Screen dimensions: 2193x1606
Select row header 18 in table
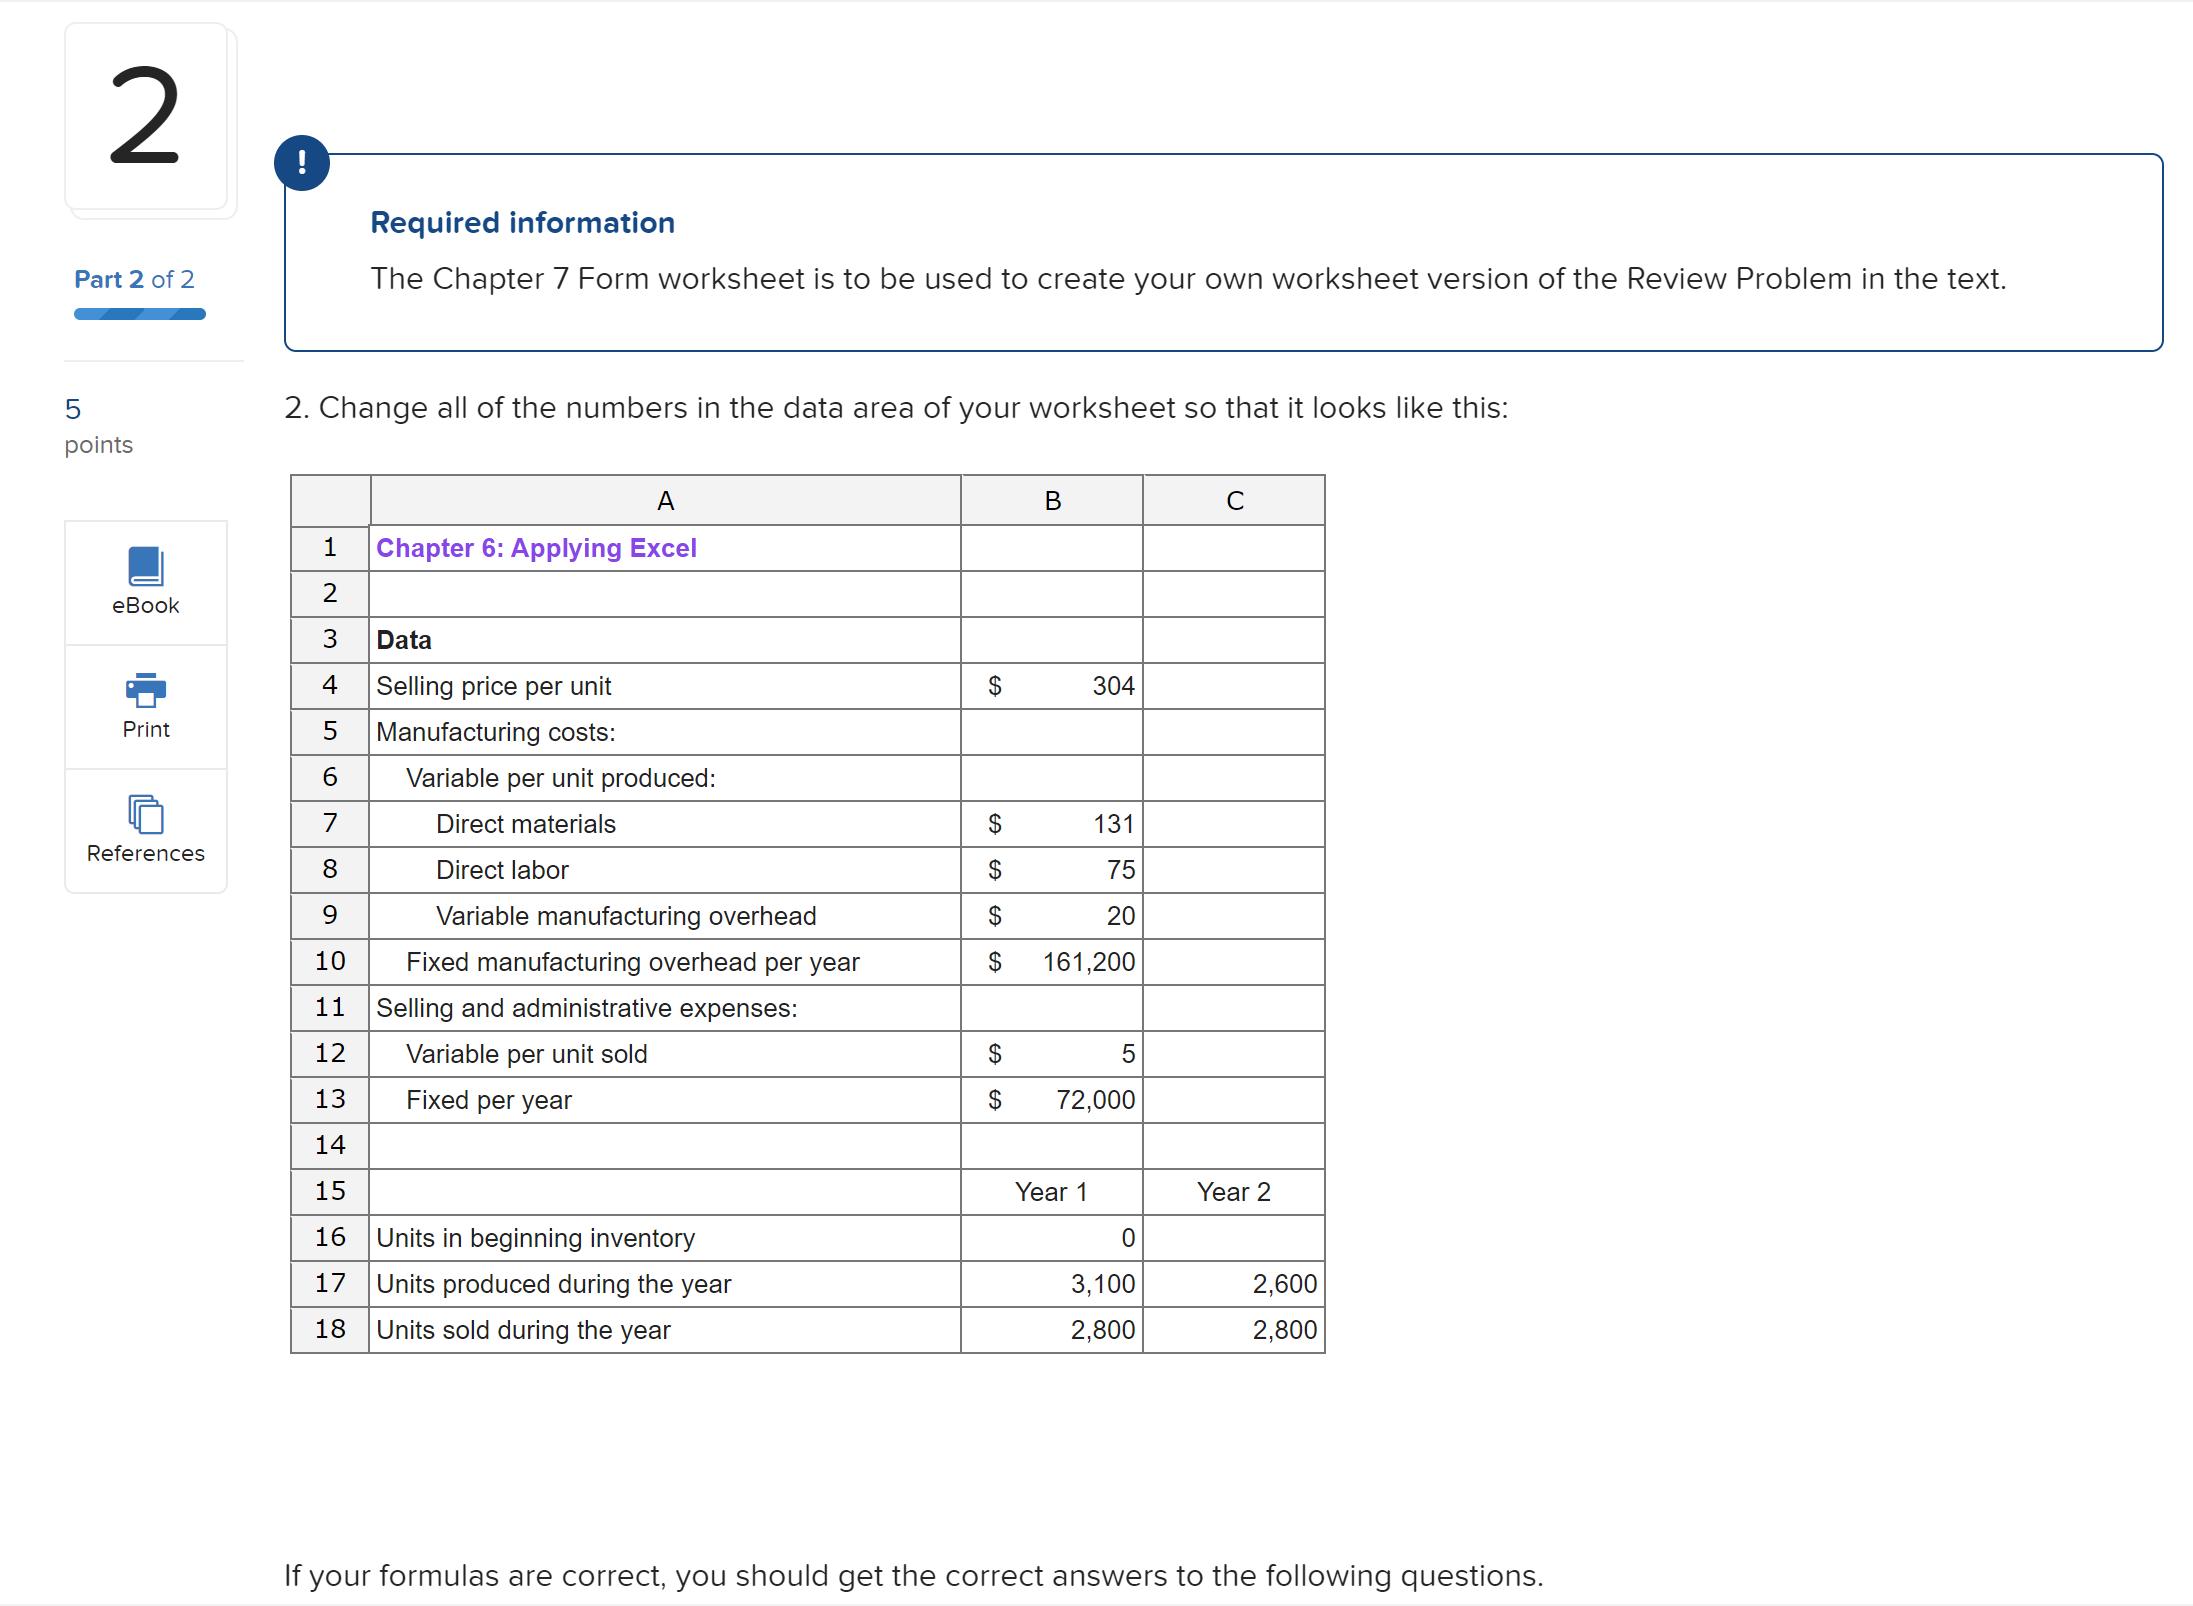(x=330, y=1330)
